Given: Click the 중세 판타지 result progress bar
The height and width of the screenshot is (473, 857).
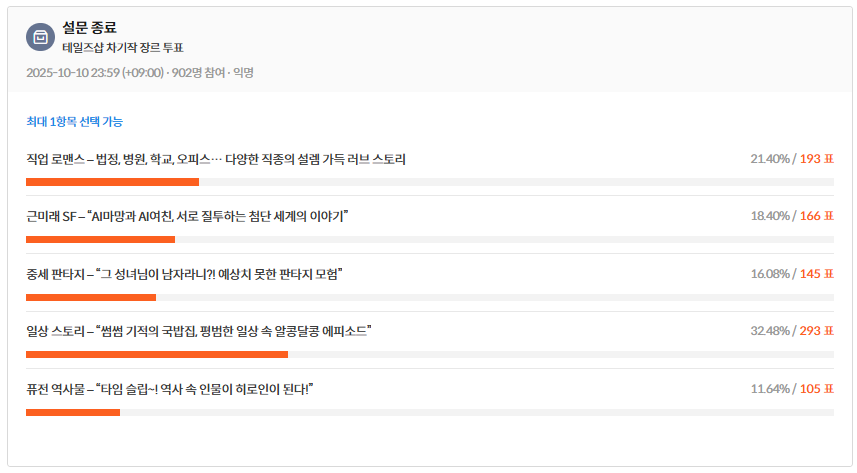Looking at the screenshot, I should 430,297.
